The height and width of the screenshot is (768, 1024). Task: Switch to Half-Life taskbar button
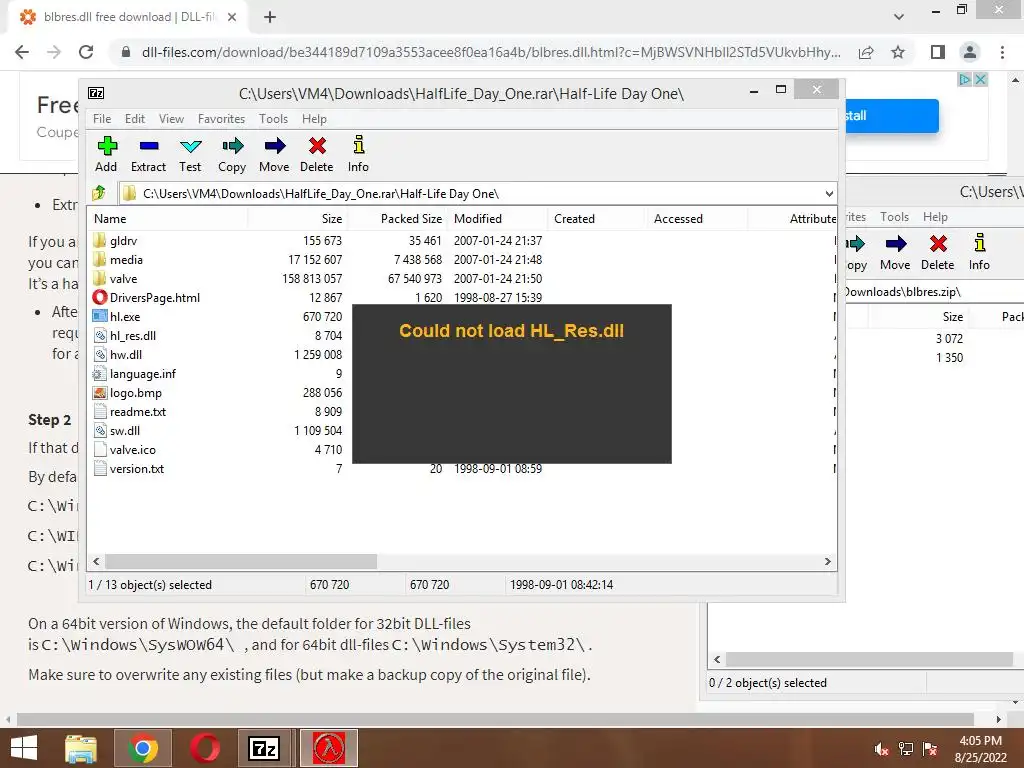pos(328,748)
